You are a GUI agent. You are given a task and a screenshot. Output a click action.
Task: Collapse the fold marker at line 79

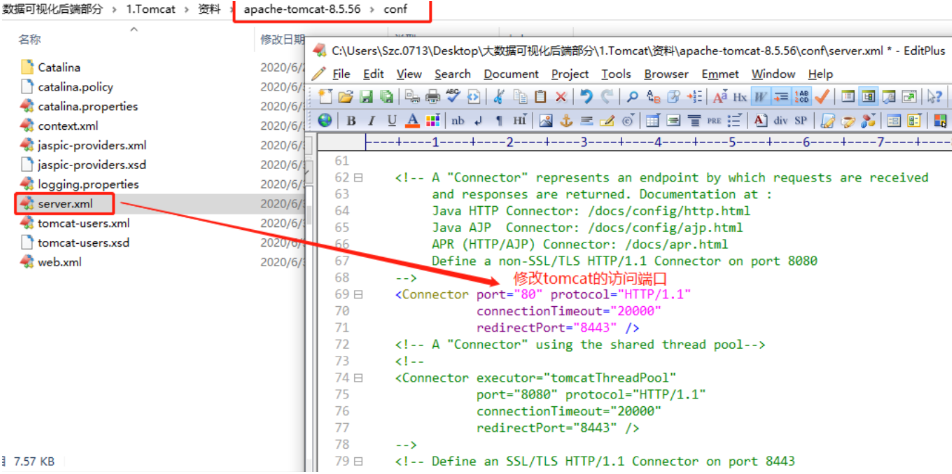[x=358, y=461]
